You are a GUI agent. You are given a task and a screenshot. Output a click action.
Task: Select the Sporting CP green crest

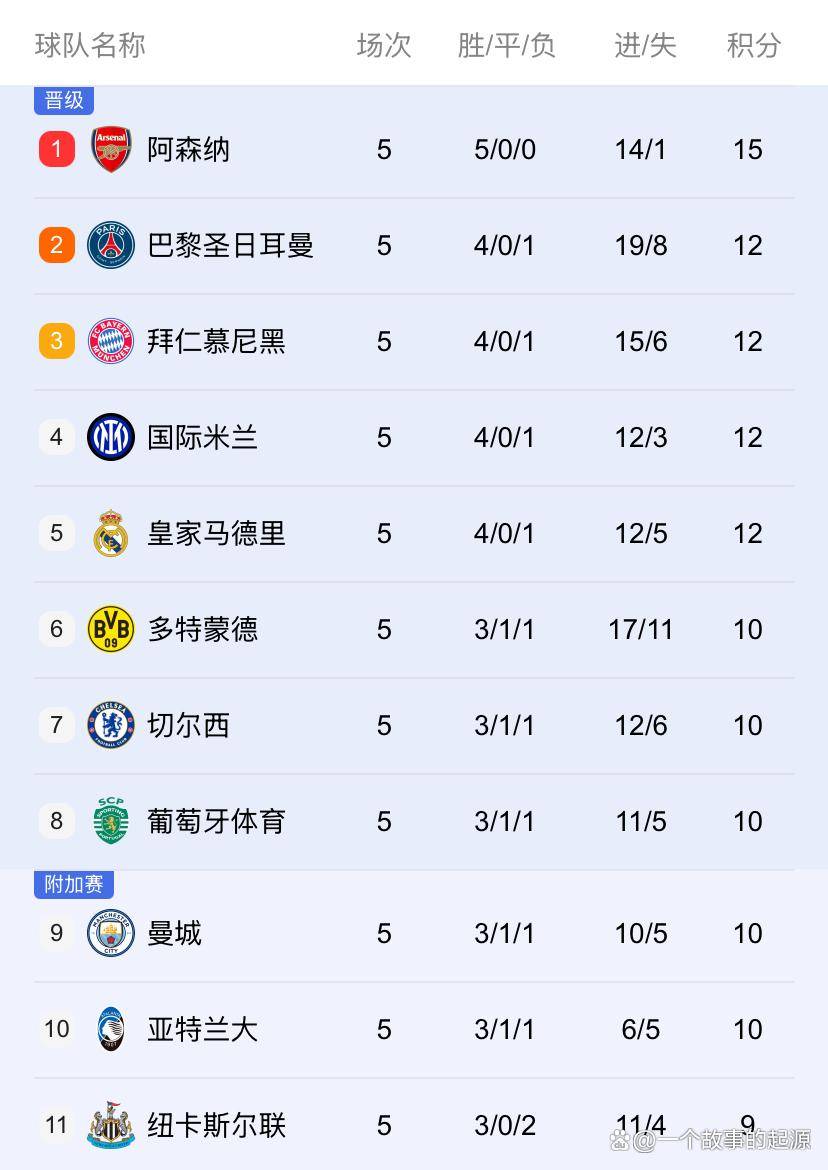[x=111, y=821]
